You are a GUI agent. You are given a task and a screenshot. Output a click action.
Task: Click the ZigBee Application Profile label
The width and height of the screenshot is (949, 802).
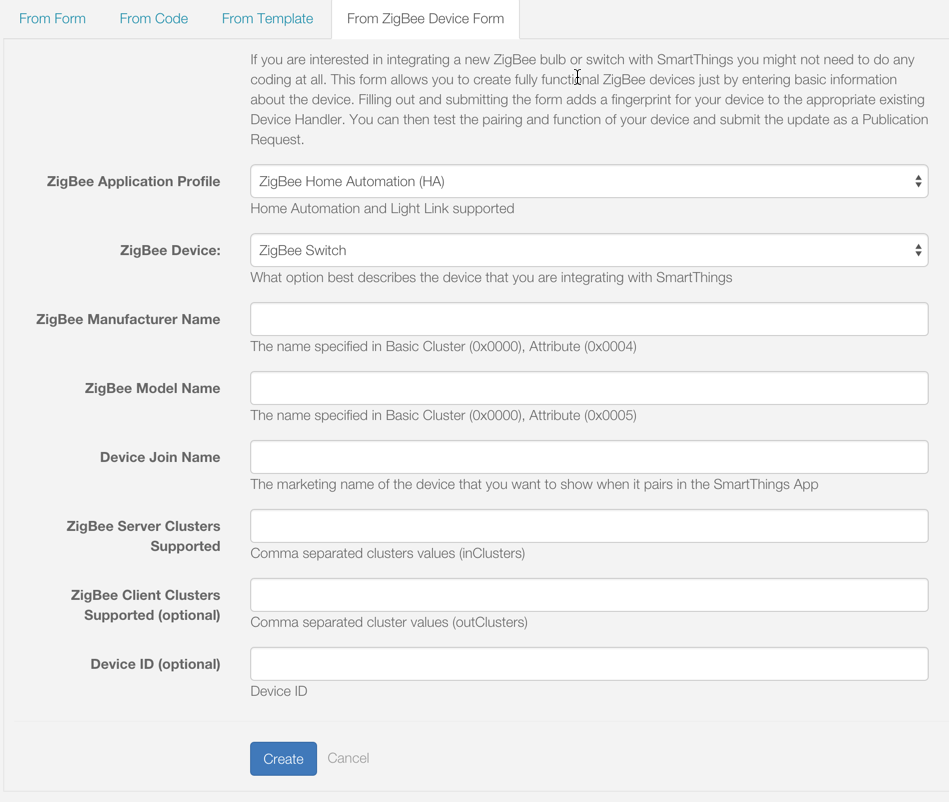[x=133, y=182]
